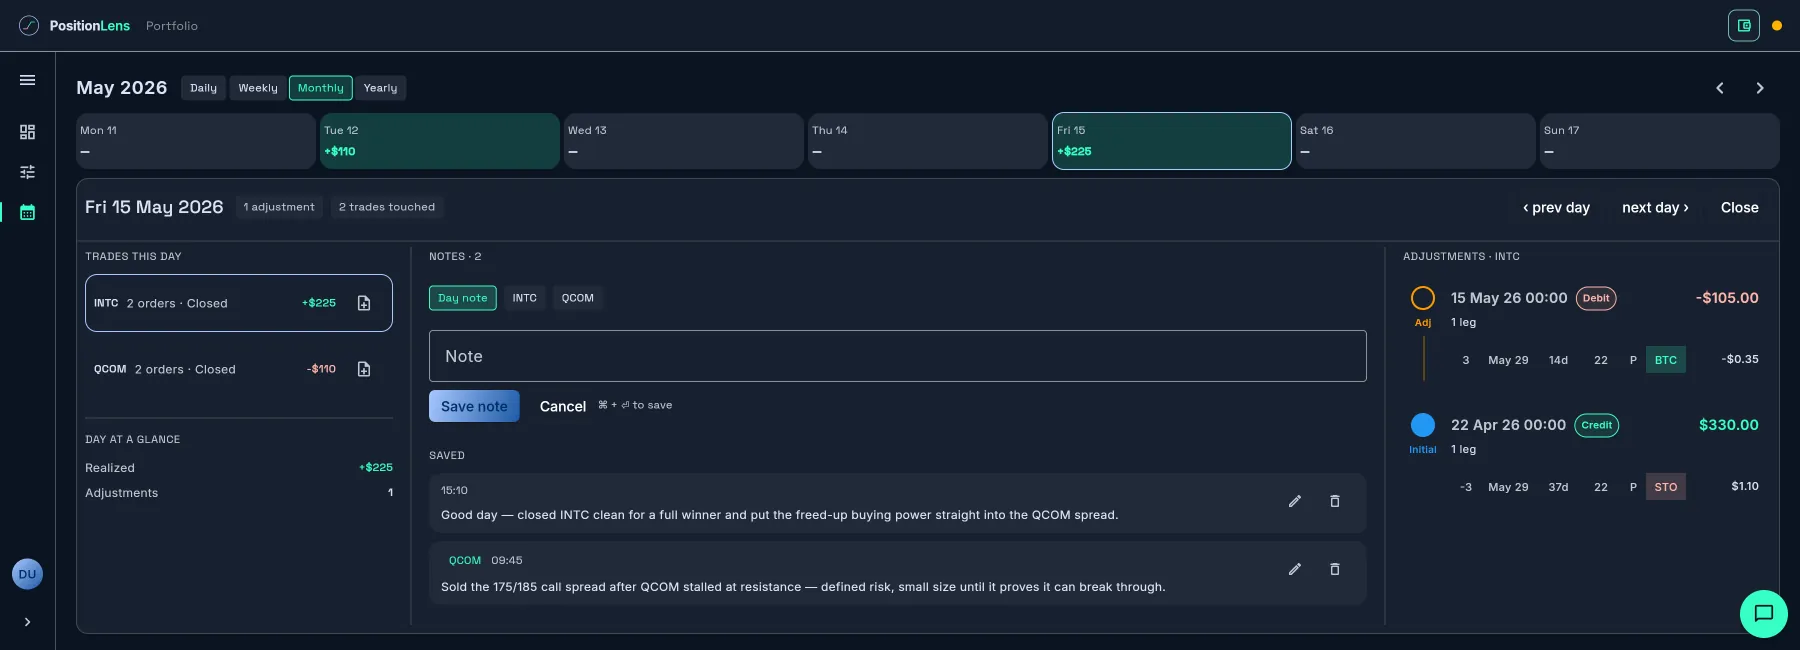Click the 1 adjustment badge
1800x650 pixels.
pos(279,207)
